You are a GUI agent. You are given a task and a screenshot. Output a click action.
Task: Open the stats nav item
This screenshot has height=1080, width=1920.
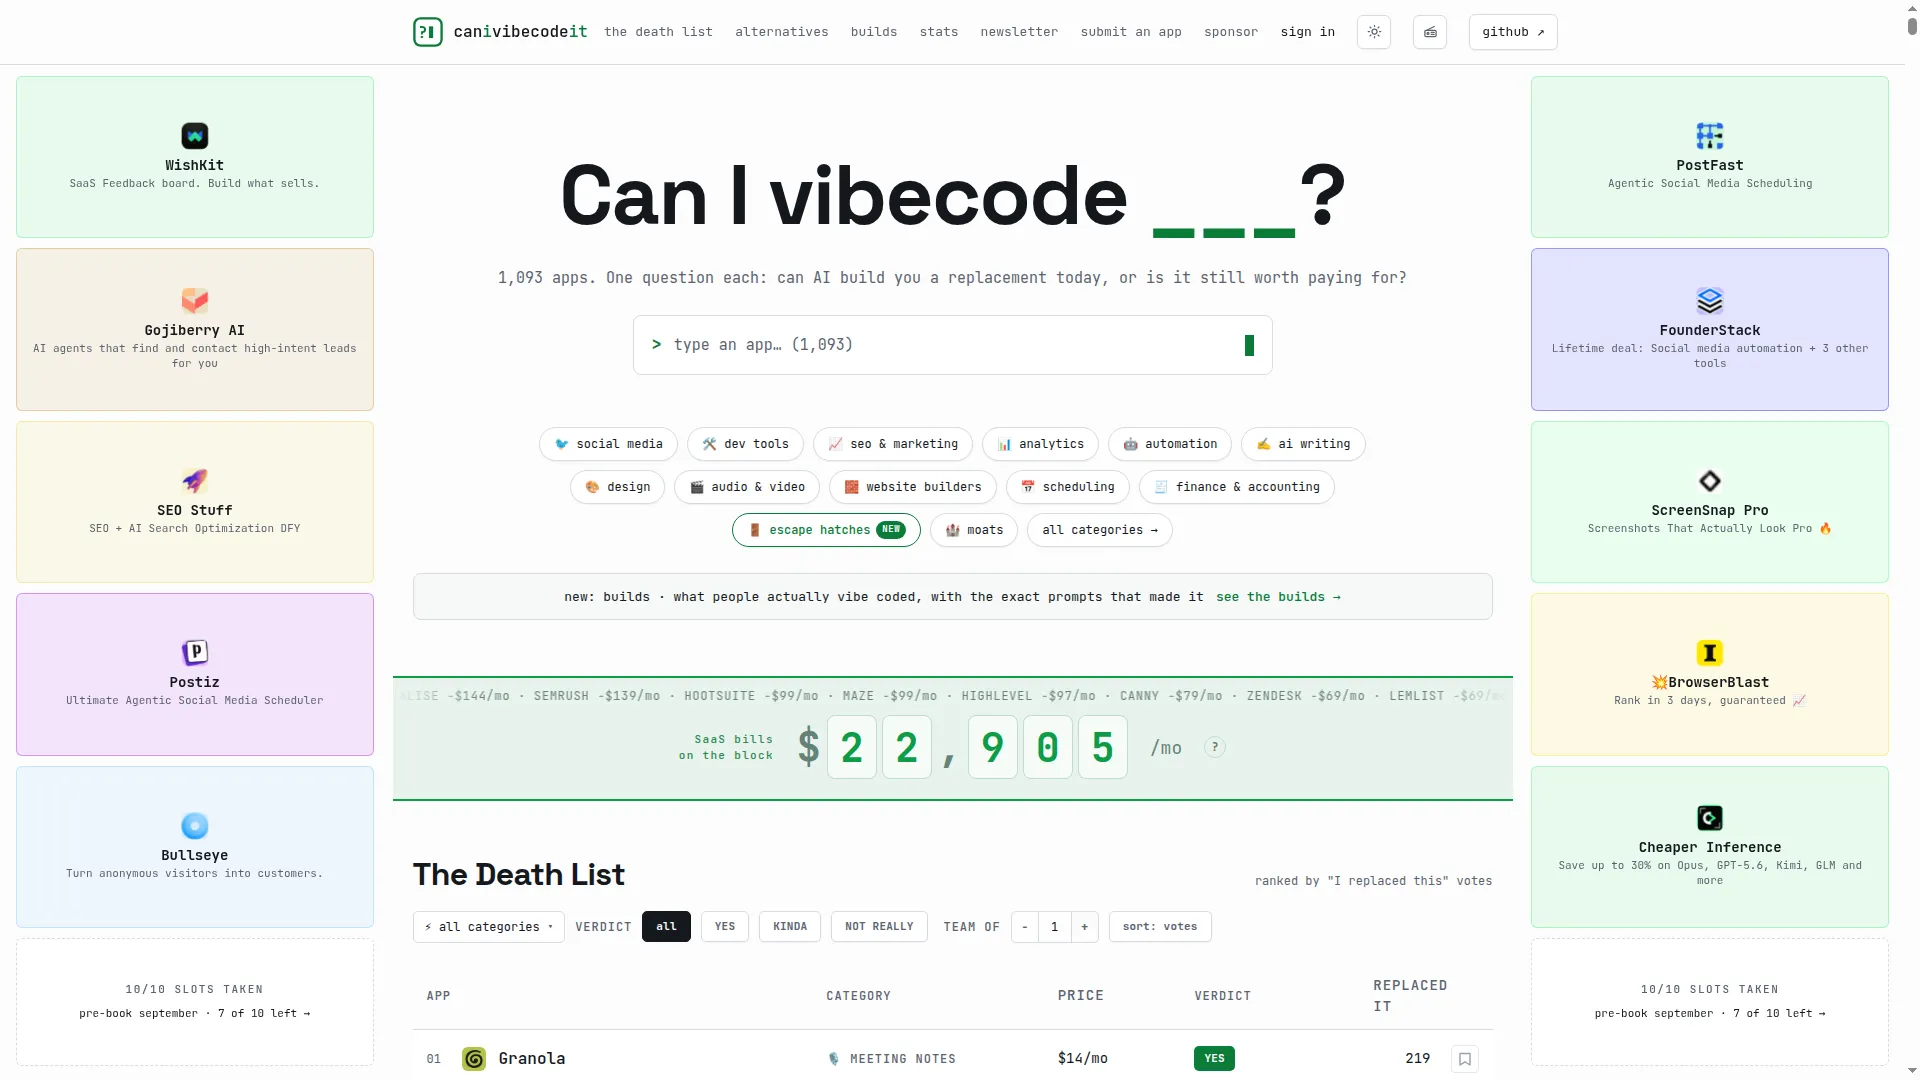(939, 32)
